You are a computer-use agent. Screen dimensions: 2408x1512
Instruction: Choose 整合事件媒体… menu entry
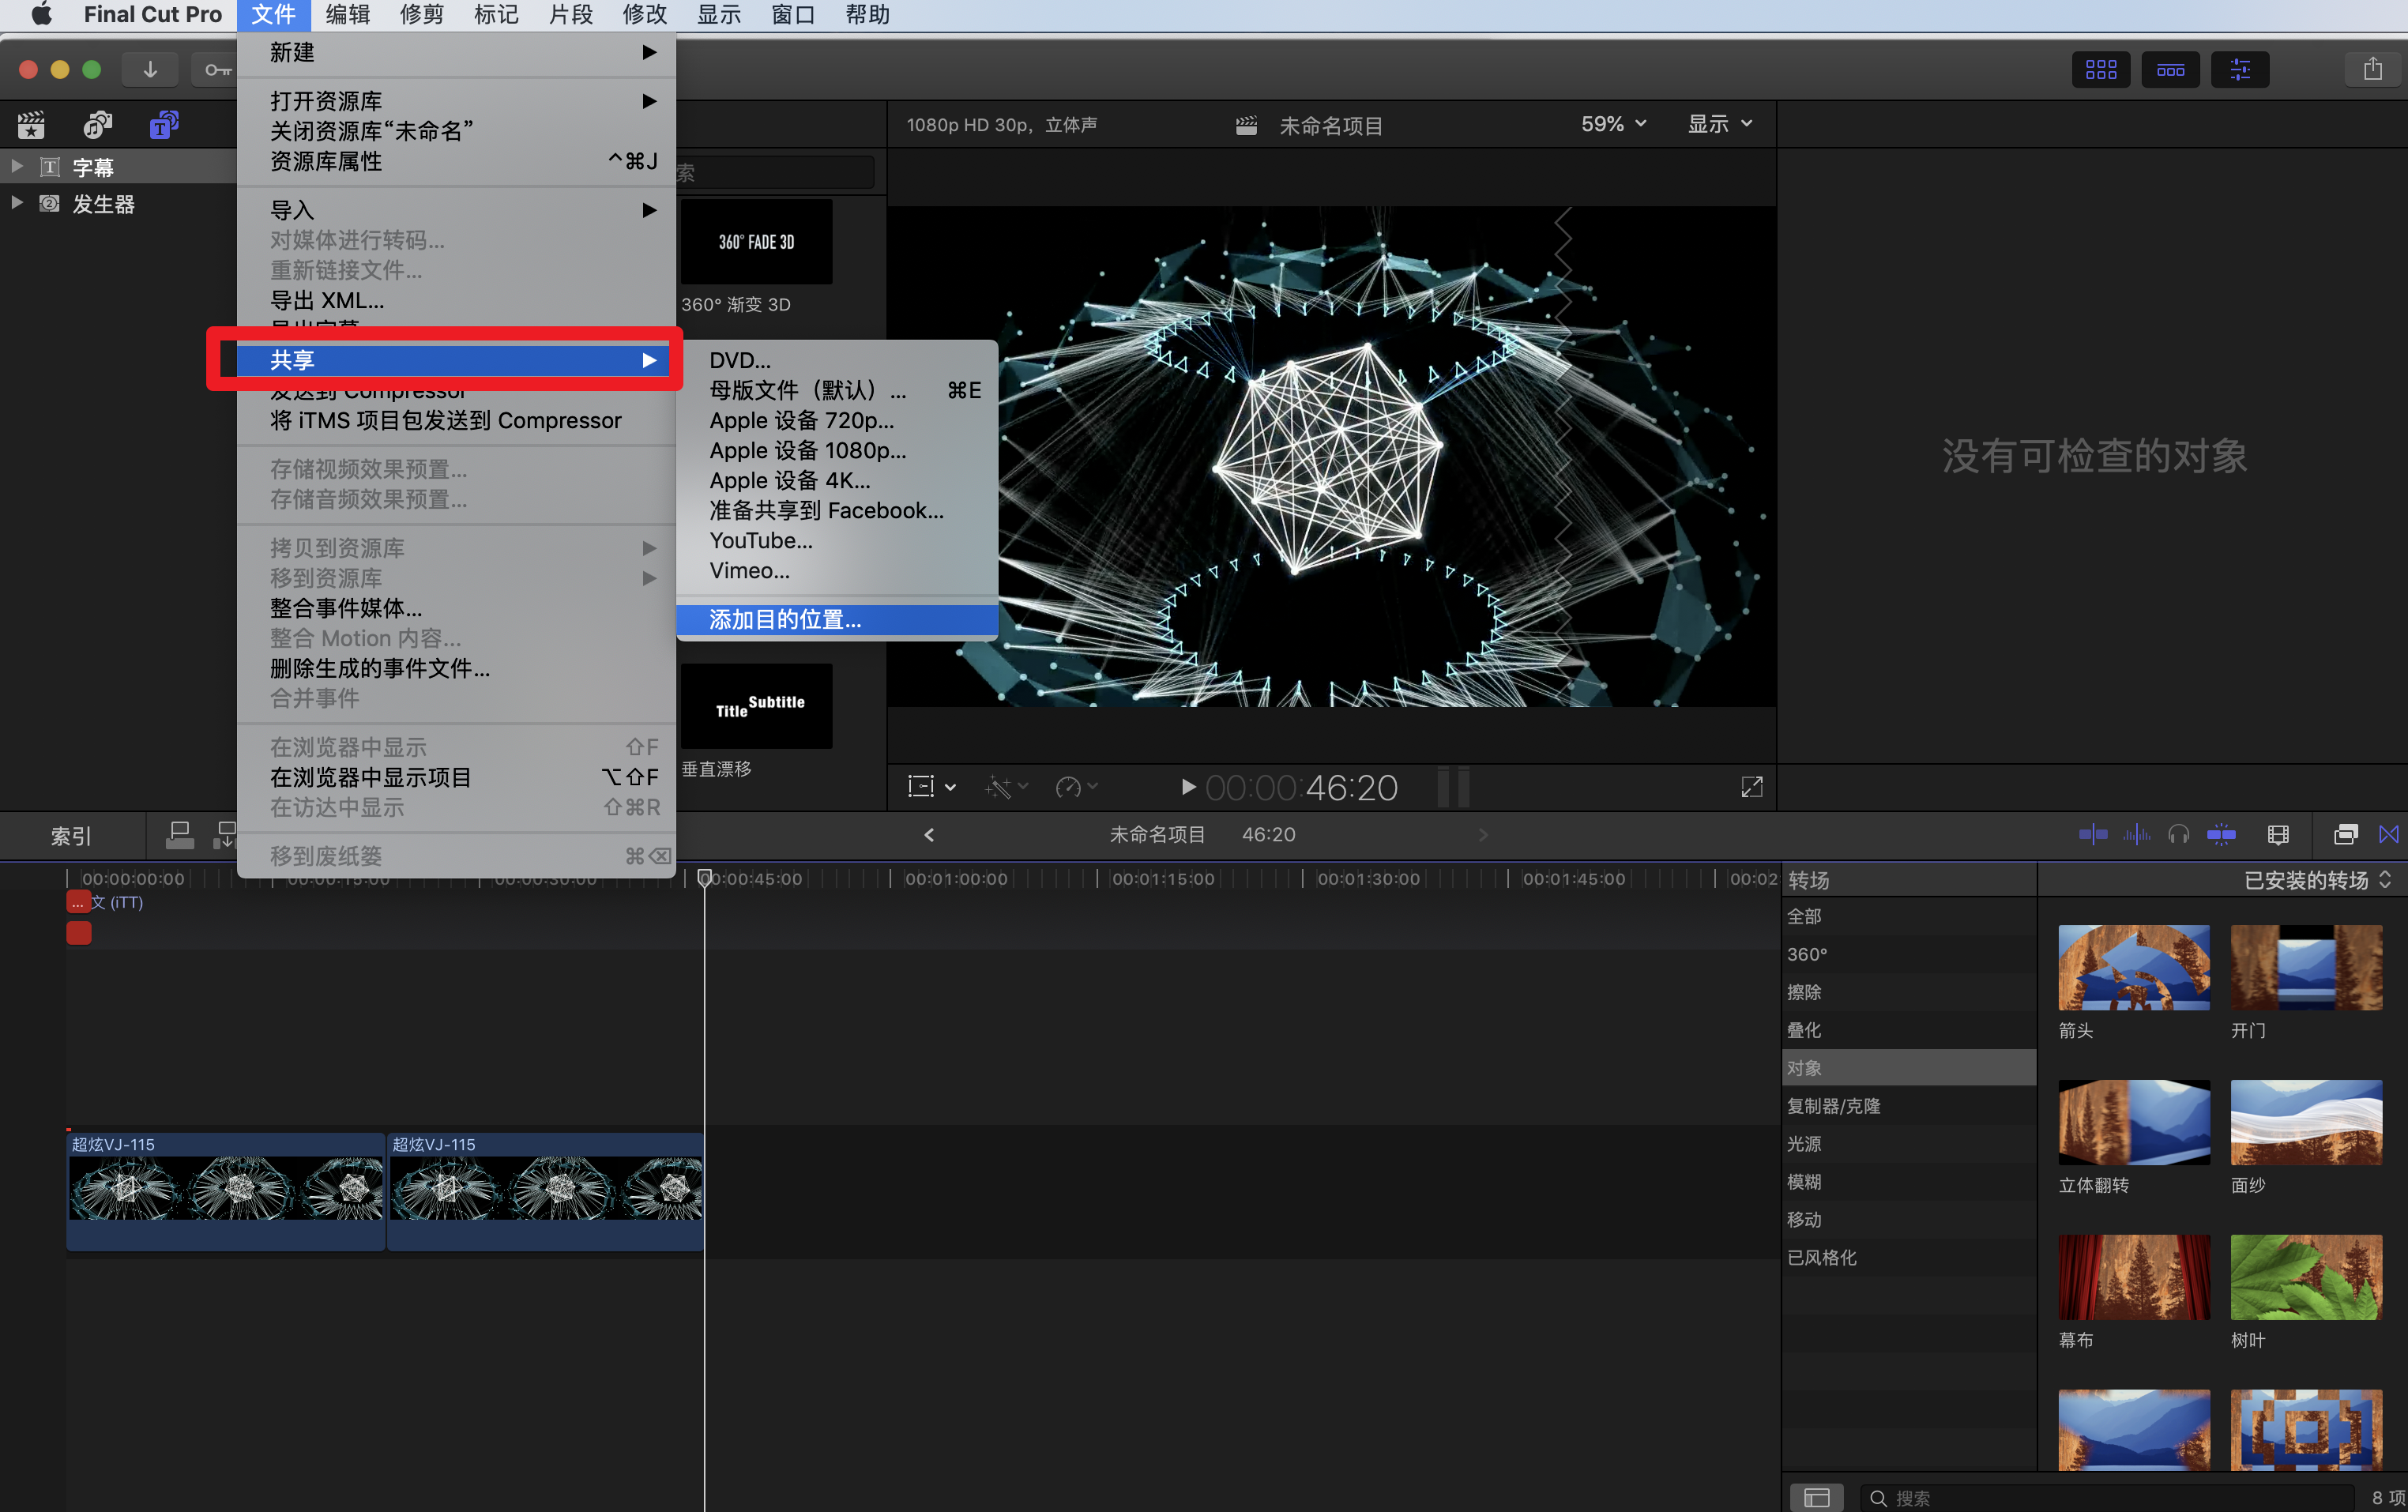pyautogui.click(x=457, y=608)
